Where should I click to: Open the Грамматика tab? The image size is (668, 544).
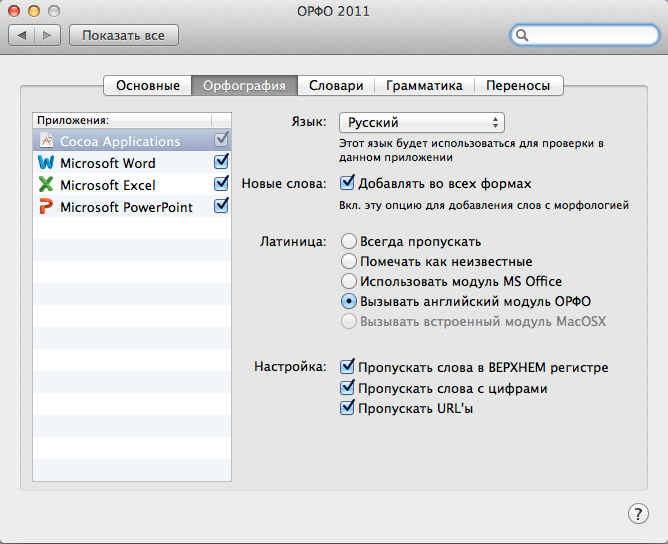[x=424, y=86]
